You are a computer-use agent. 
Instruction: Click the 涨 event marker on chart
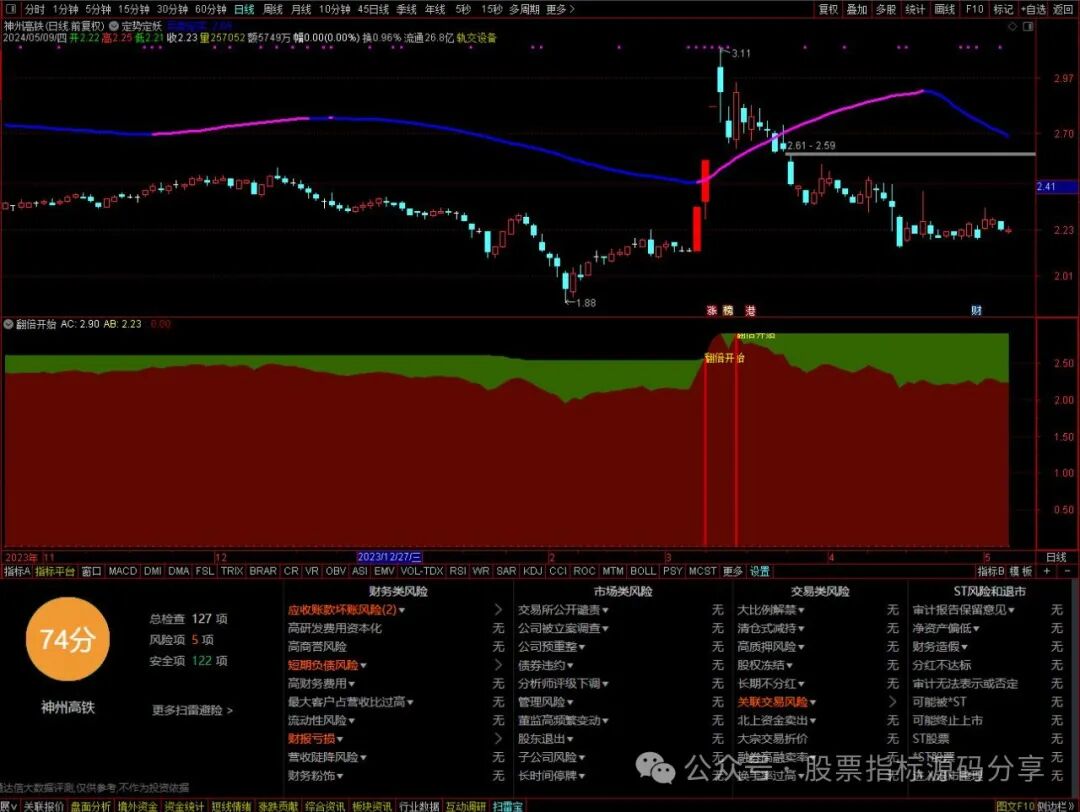click(x=712, y=311)
